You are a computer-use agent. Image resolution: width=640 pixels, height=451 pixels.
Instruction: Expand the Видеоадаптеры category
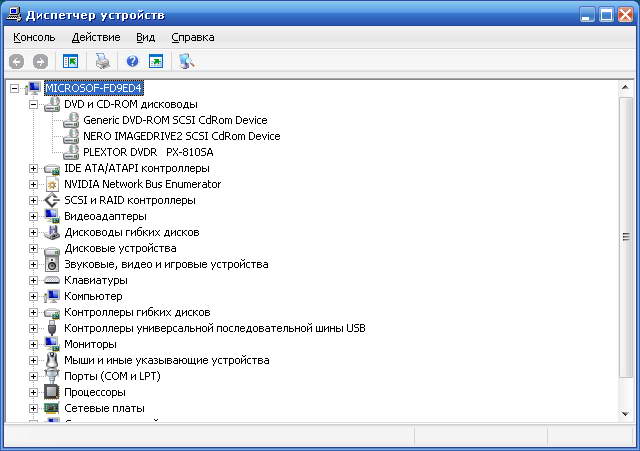(x=33, y=216)
